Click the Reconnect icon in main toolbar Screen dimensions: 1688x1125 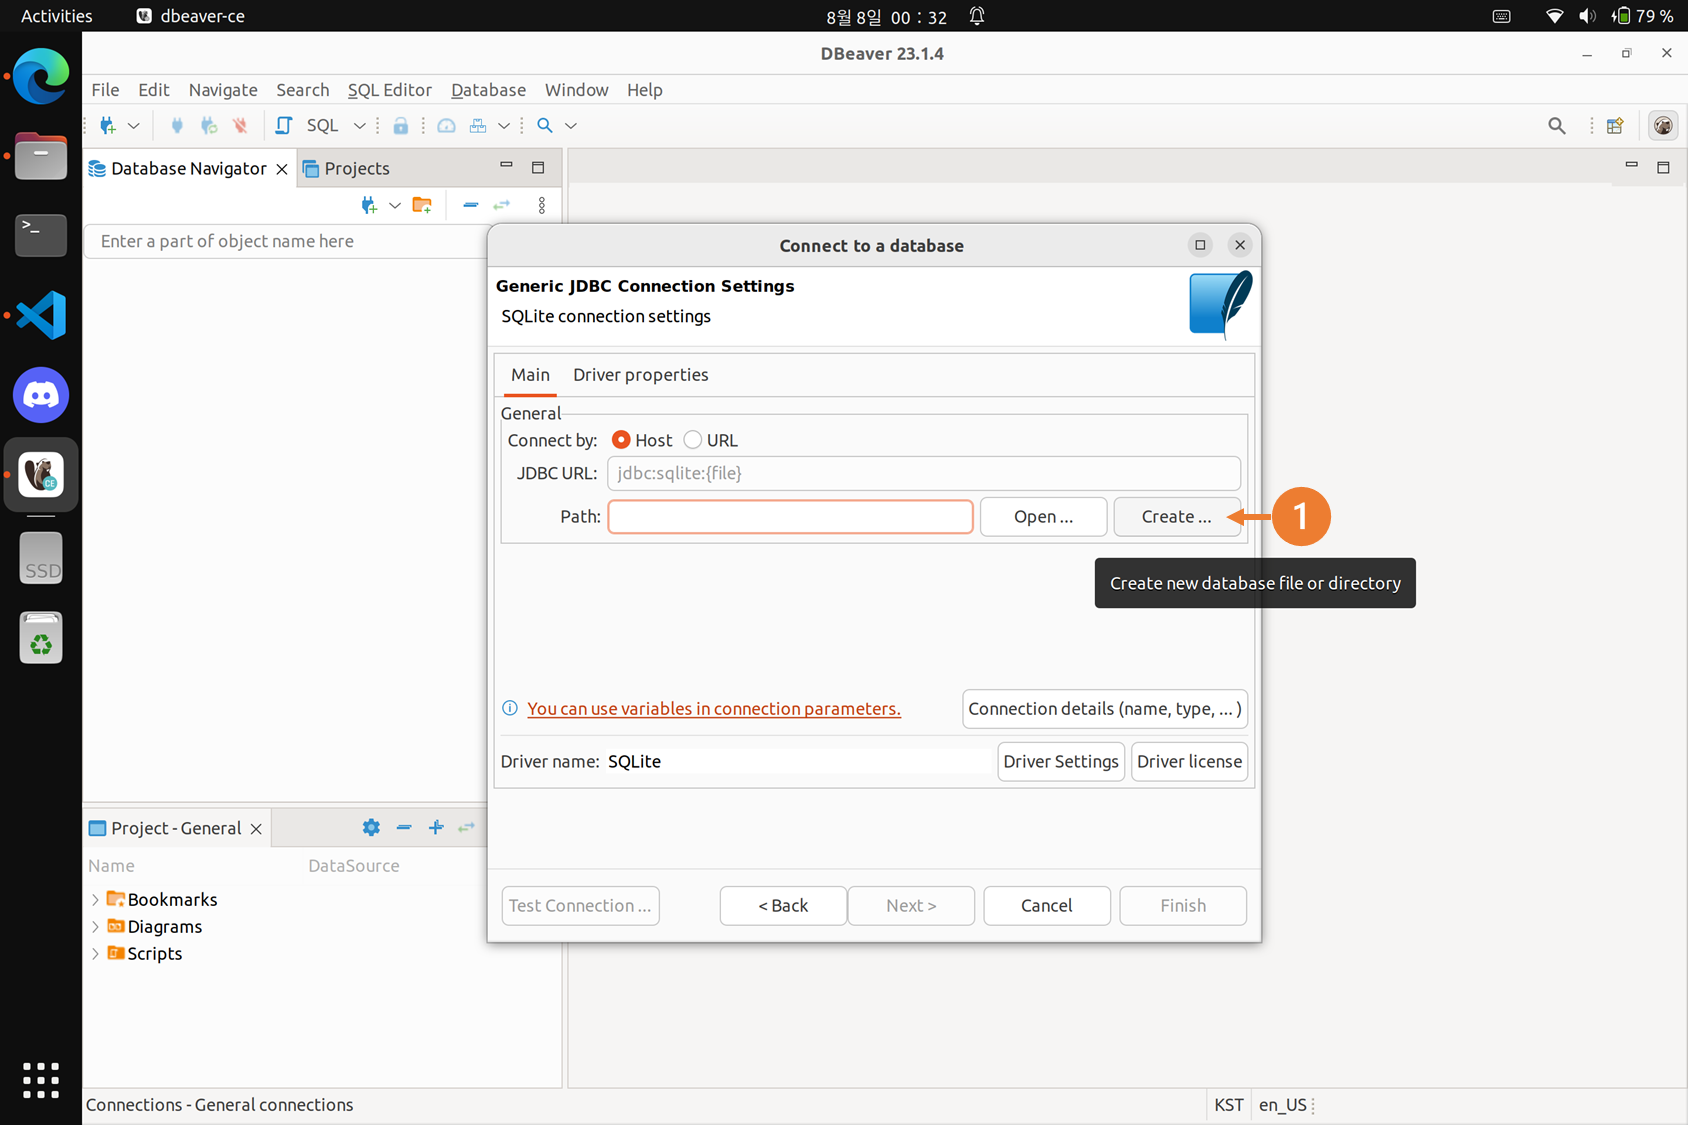click(x=209, y=126)
